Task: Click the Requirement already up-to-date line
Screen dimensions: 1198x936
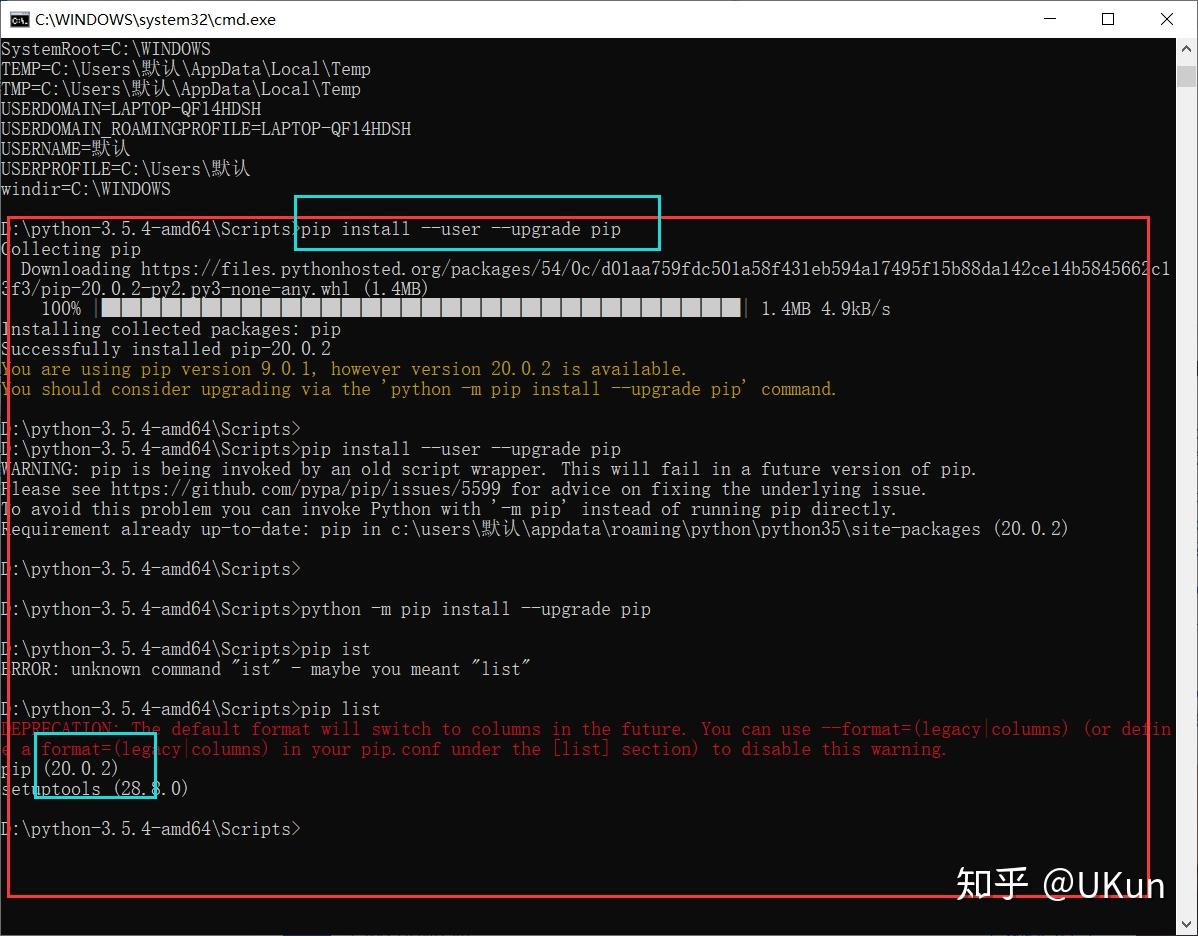Action: [530, 528]
